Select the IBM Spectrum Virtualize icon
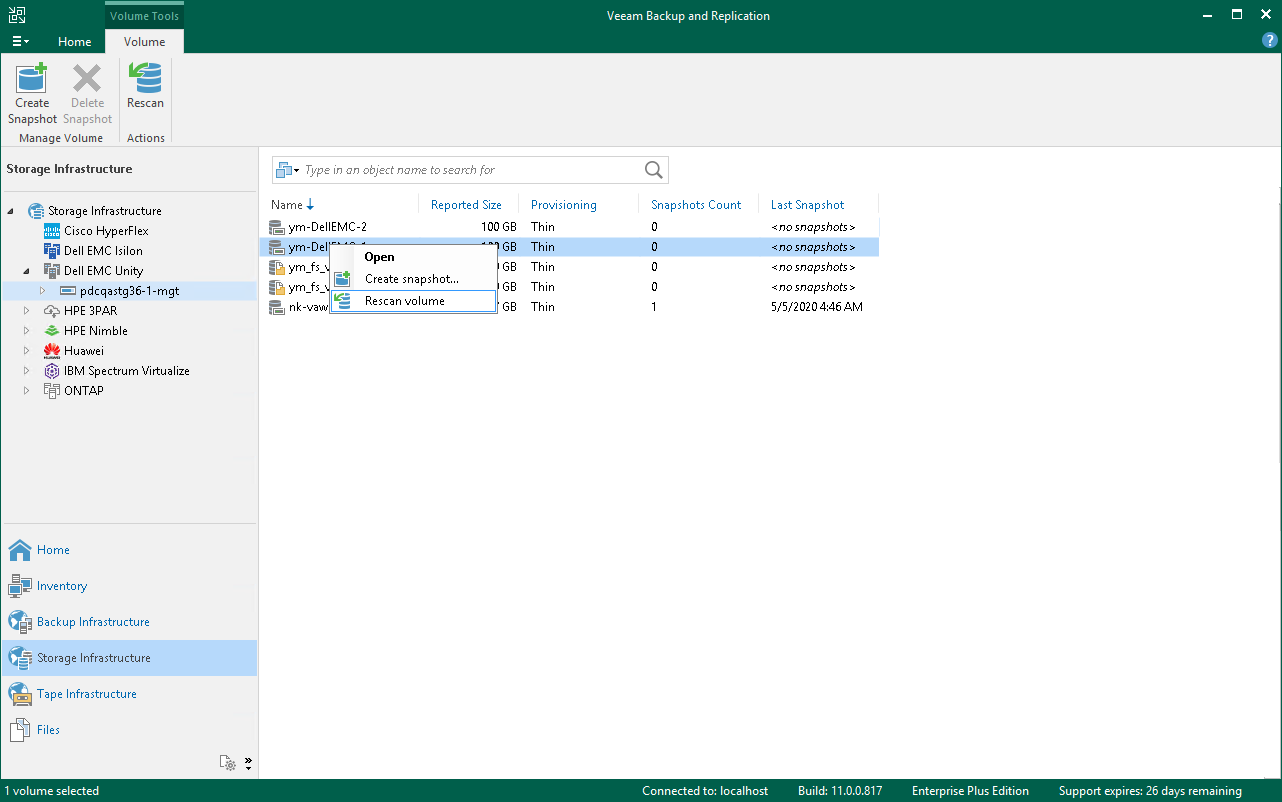The width and height of the screenshot is (1282, 802). [52, 371]
